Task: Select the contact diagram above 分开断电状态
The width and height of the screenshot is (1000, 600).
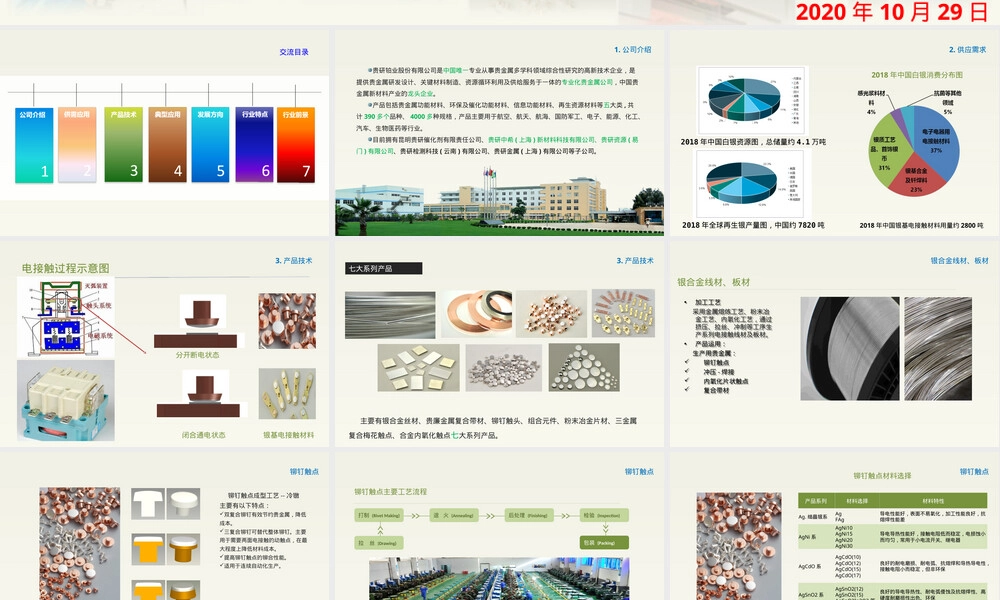Action: point(197,321)
